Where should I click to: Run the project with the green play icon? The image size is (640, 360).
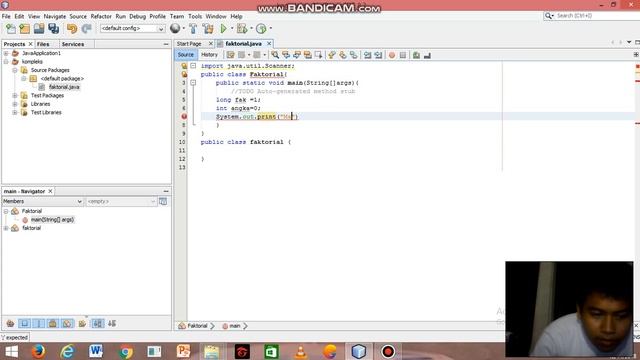click(223, 29)
